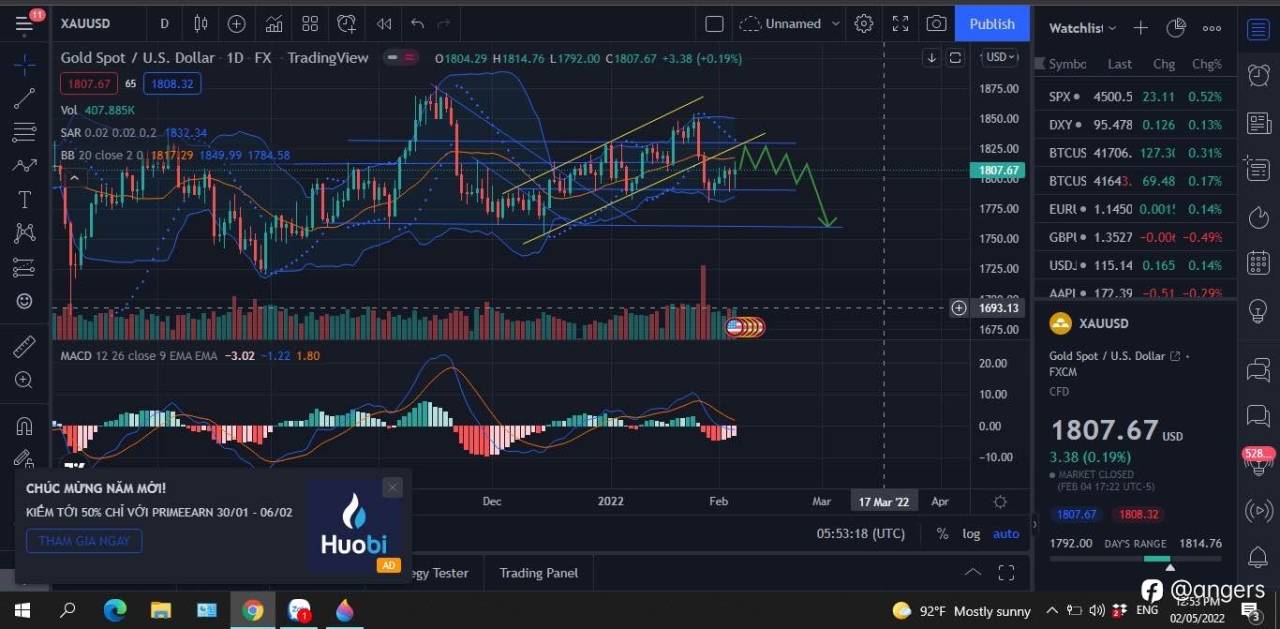Activate the zoom in tool

click(24, 380)
